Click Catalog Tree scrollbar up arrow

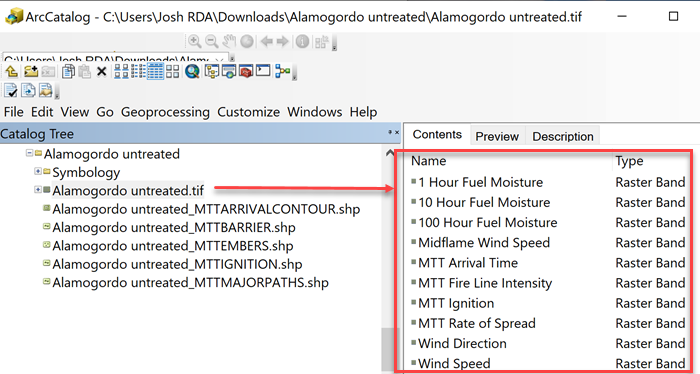pos(389,153)
